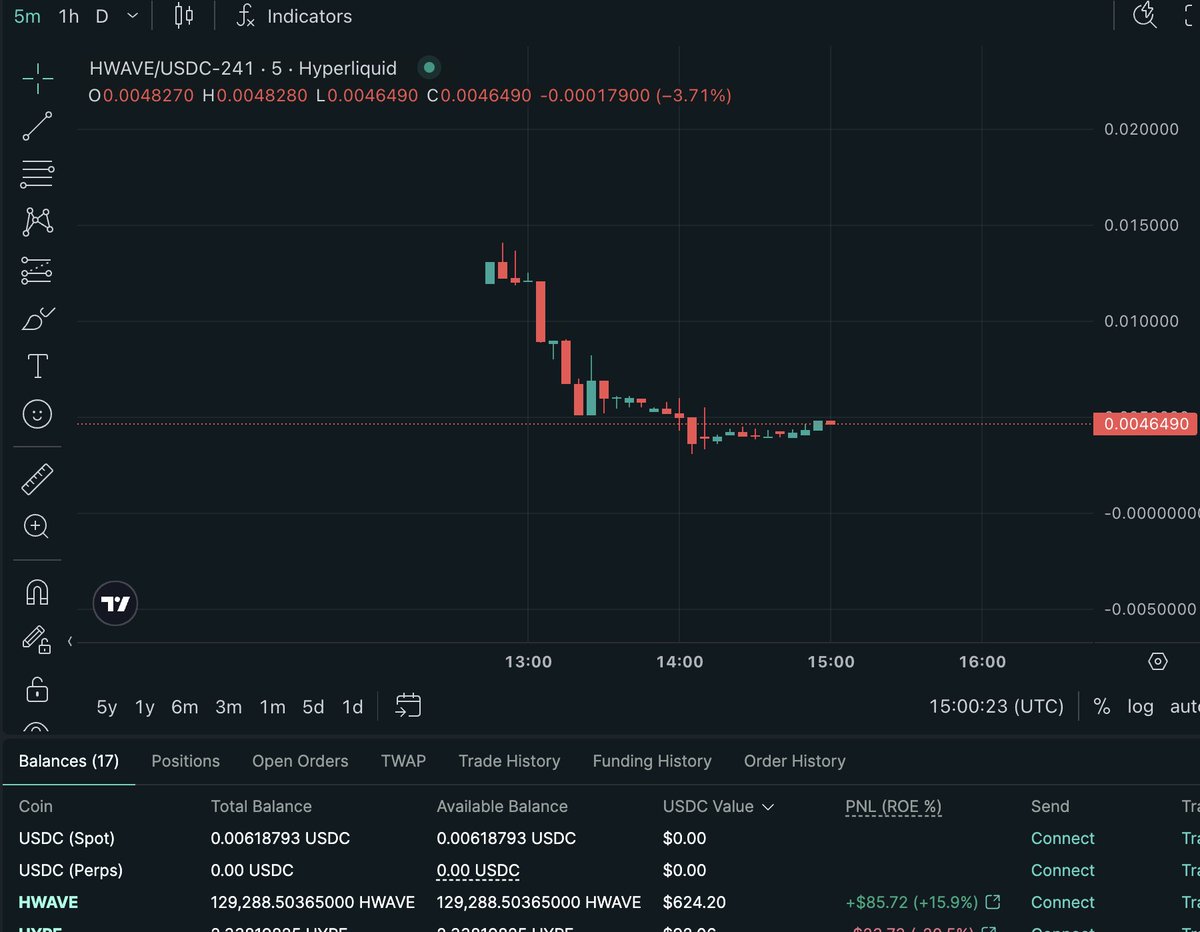Open the Positions tab
This screenshot has width=1200, height=932.
[x=185, y=761]
